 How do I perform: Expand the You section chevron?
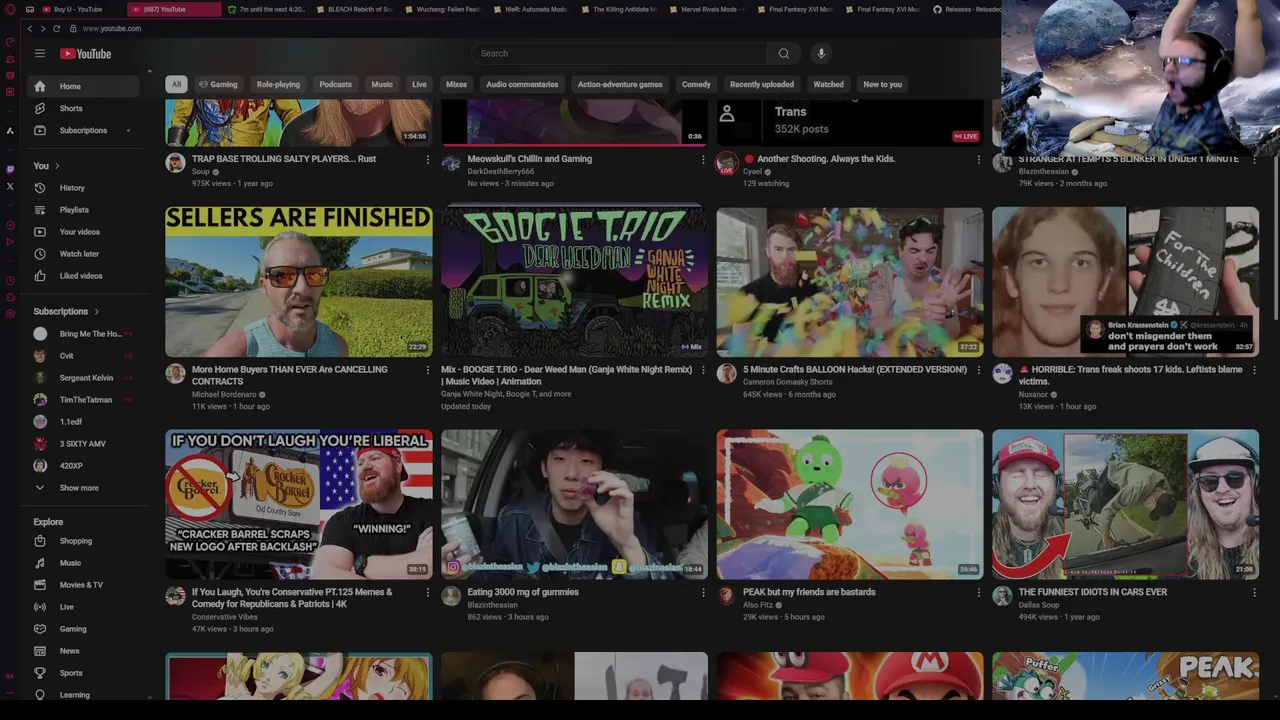tap(57, 166)
